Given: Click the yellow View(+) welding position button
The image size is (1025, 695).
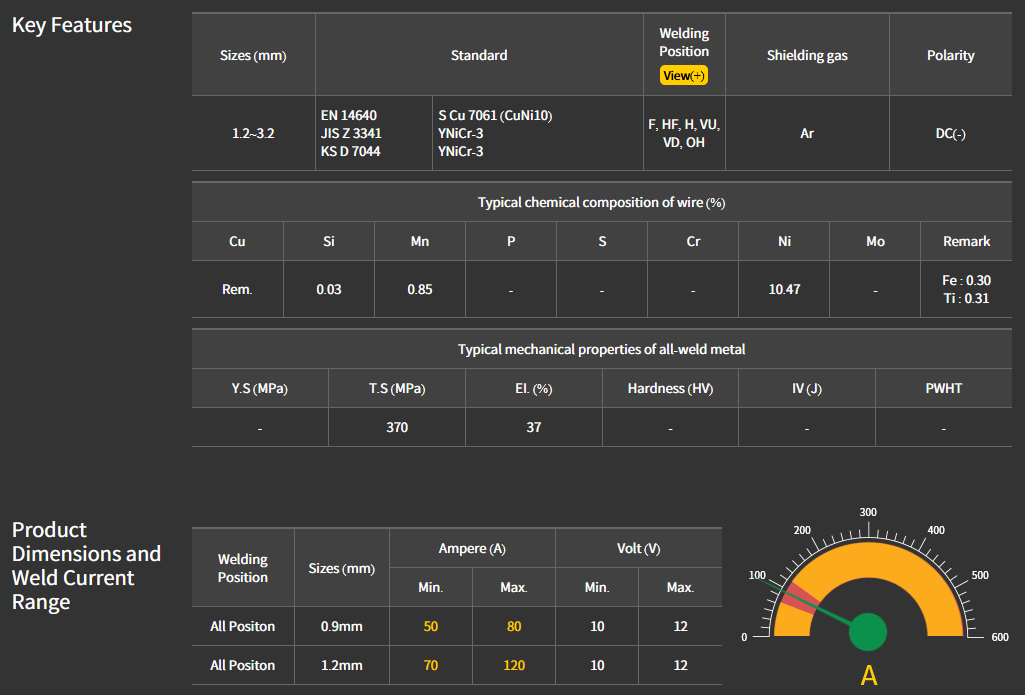Looking at the screenshot, I should pyautogui.click(x=684, y=76).
